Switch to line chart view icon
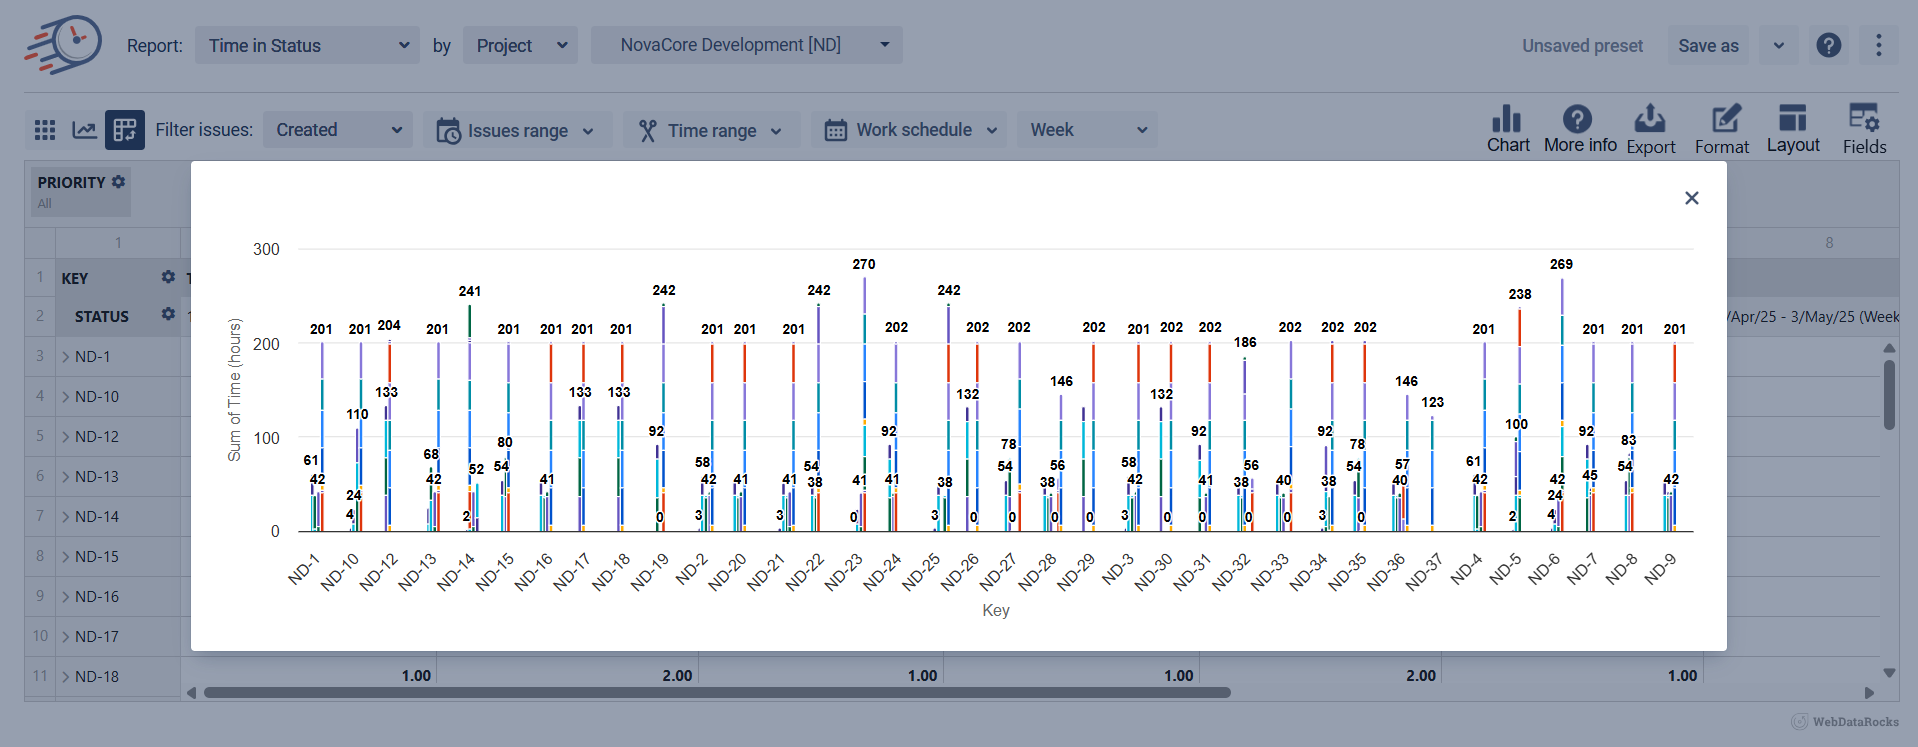The height and width of the screenshot is (747, 1918). click(85, 130)
